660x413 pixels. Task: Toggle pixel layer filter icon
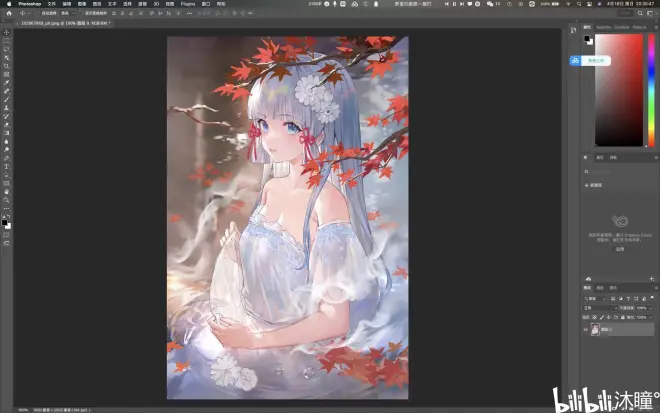[613, 298]
